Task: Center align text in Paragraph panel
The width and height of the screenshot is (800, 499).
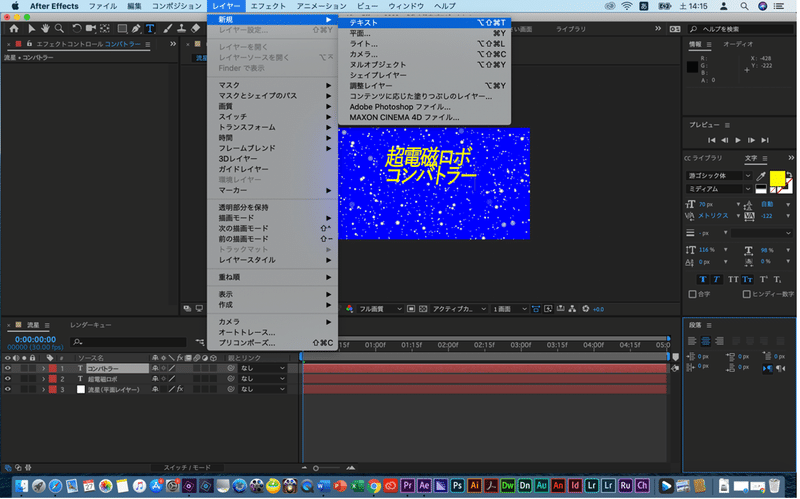Action: click(x=706, y=341)
